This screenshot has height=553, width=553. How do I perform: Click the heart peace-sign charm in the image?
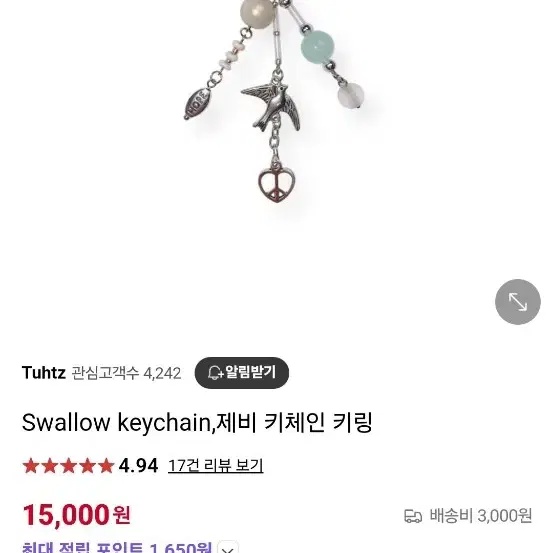(276, 184)
